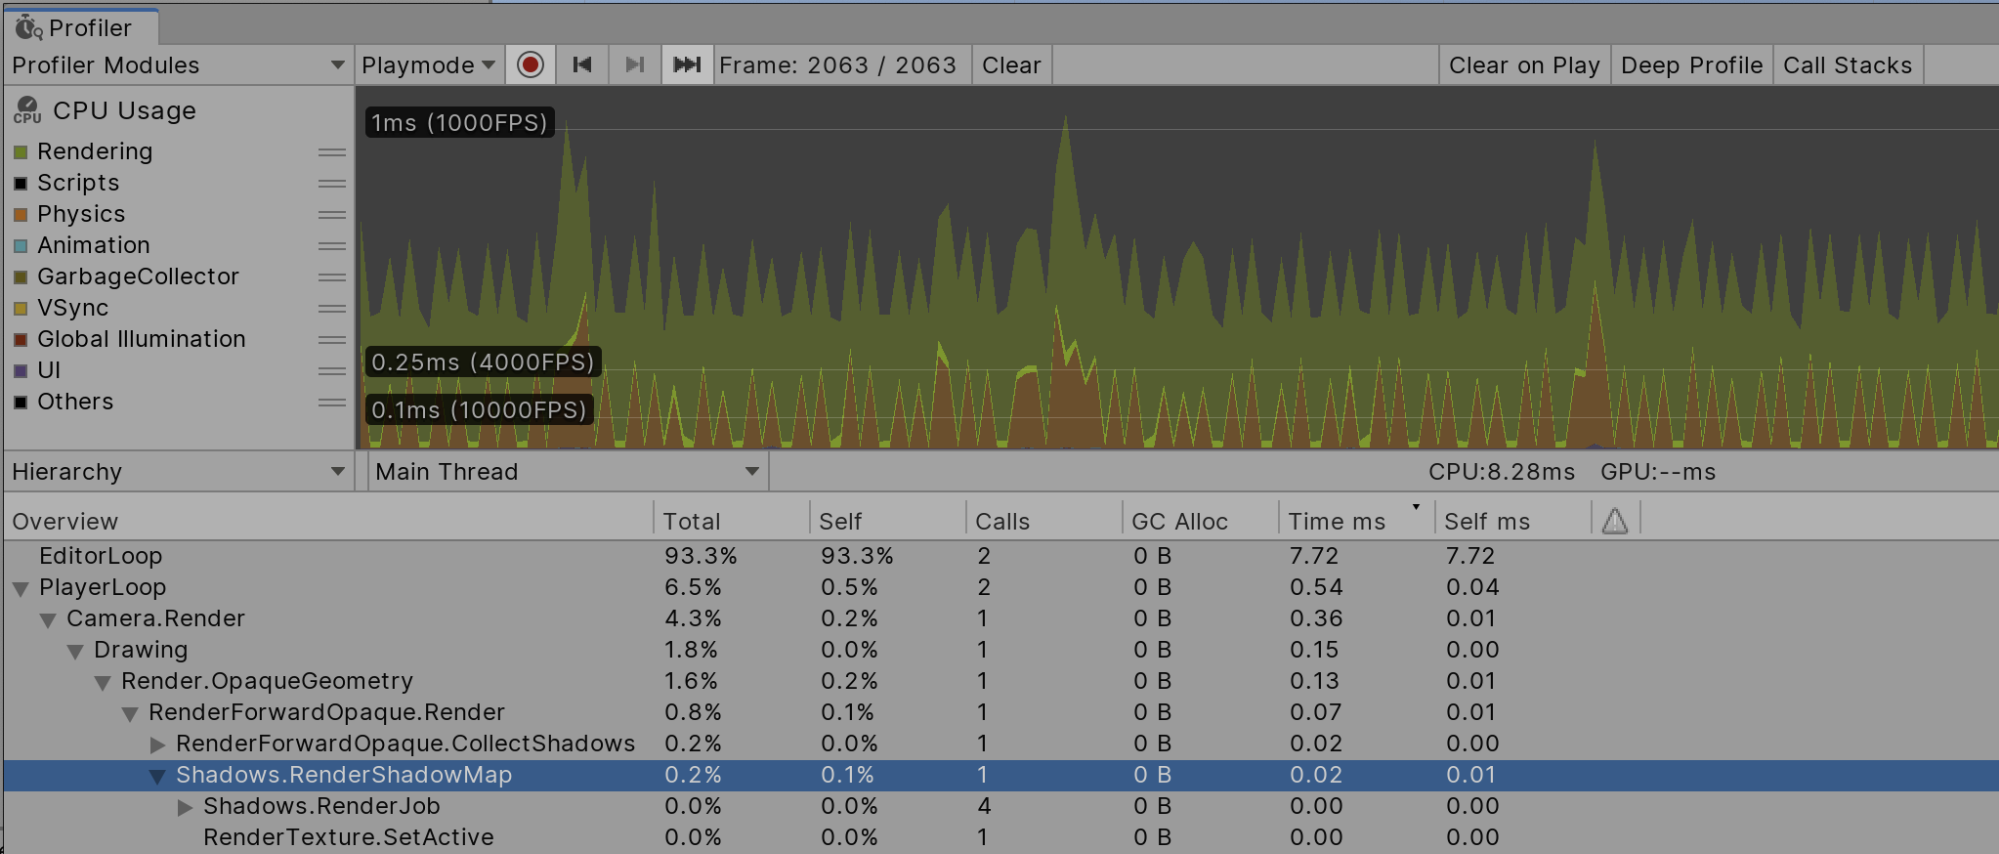Viewport: 1999px width, 854px height.
Task: Click the CPU Usage module icon
Action: point(27,110)
